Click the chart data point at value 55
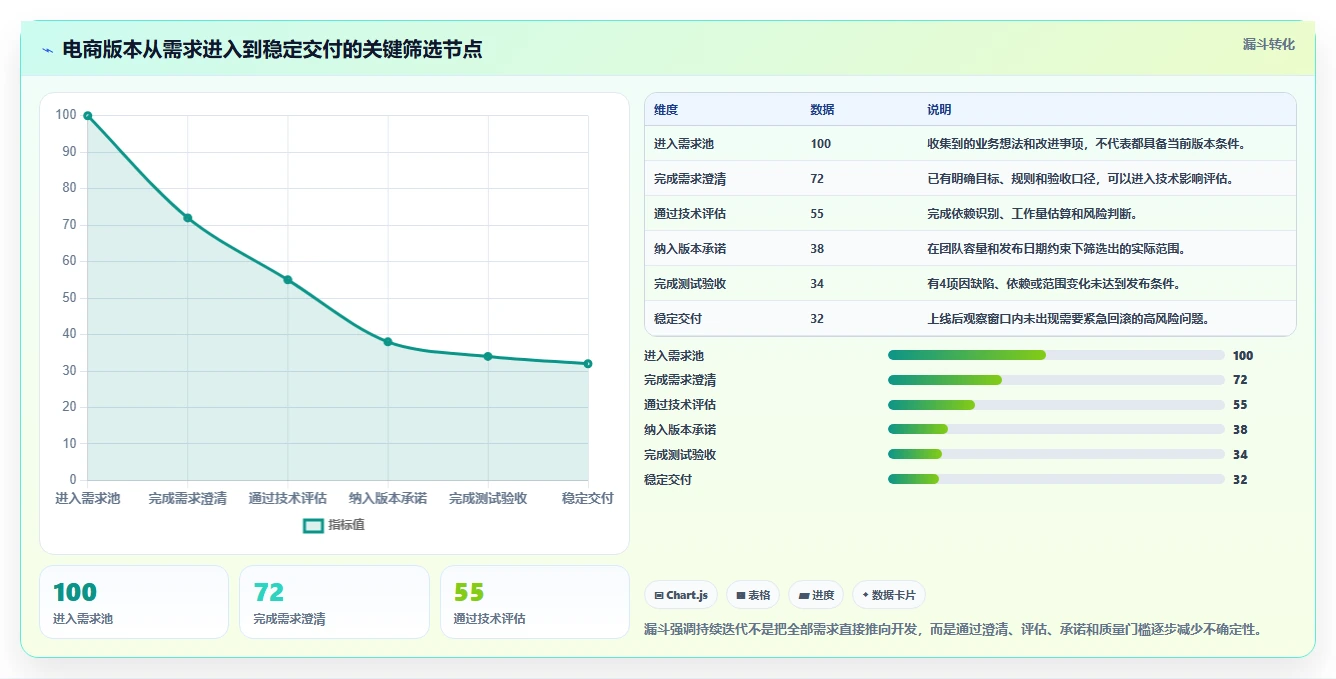Image resolution: width=1336 pixels, height=679 pixels. pyautogui.click(x=288, y=280)
